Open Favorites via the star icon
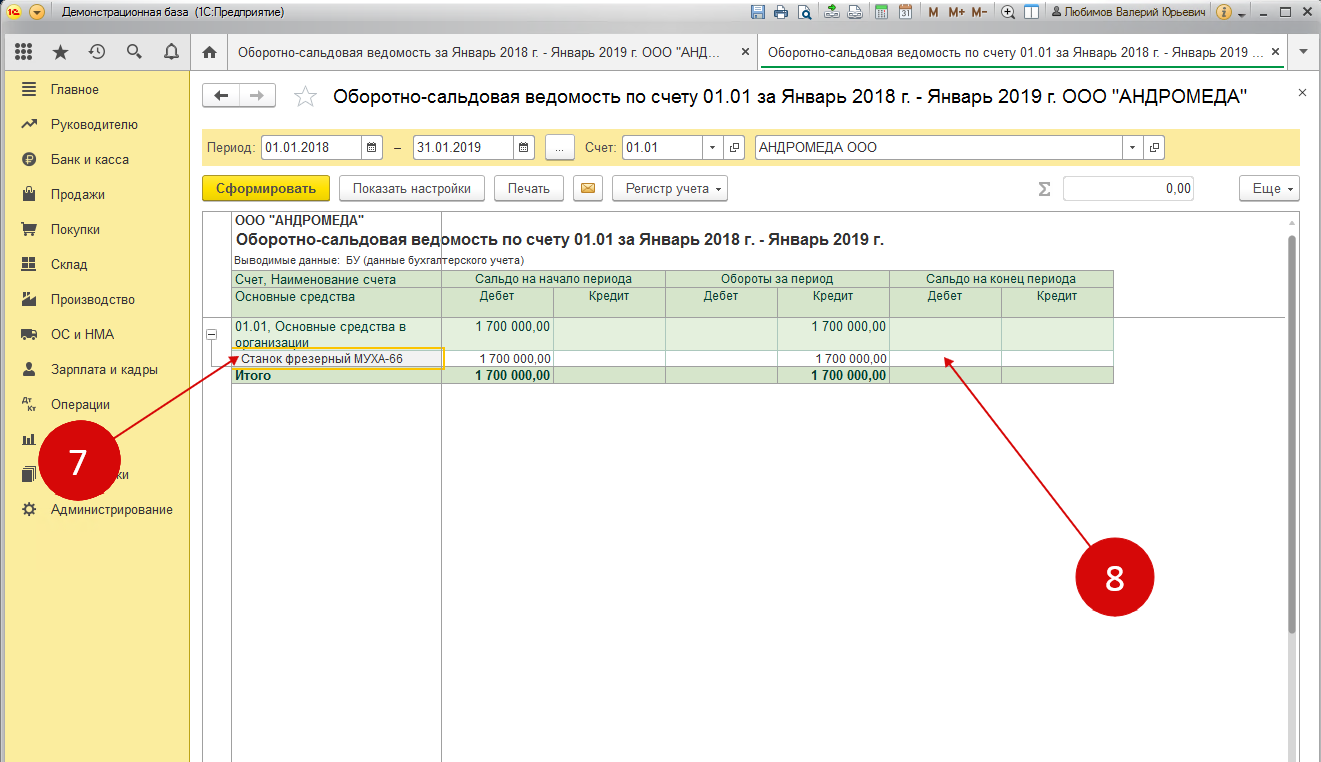 60,52
